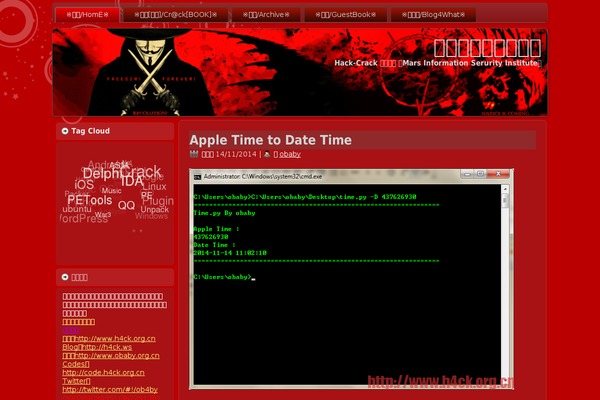Select the Delphi tag in tag cloud

101,173
